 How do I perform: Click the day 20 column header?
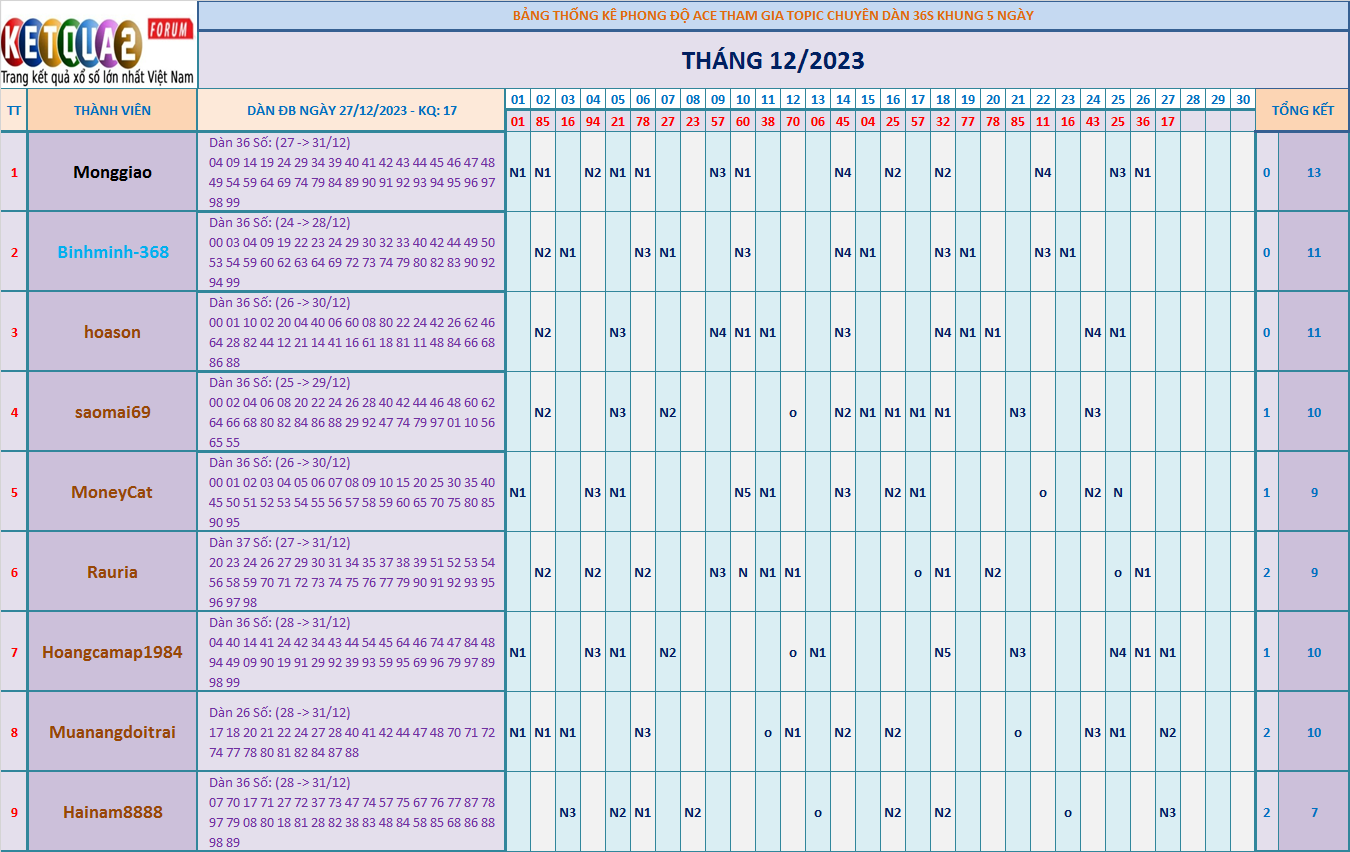(x=993, y=100)
